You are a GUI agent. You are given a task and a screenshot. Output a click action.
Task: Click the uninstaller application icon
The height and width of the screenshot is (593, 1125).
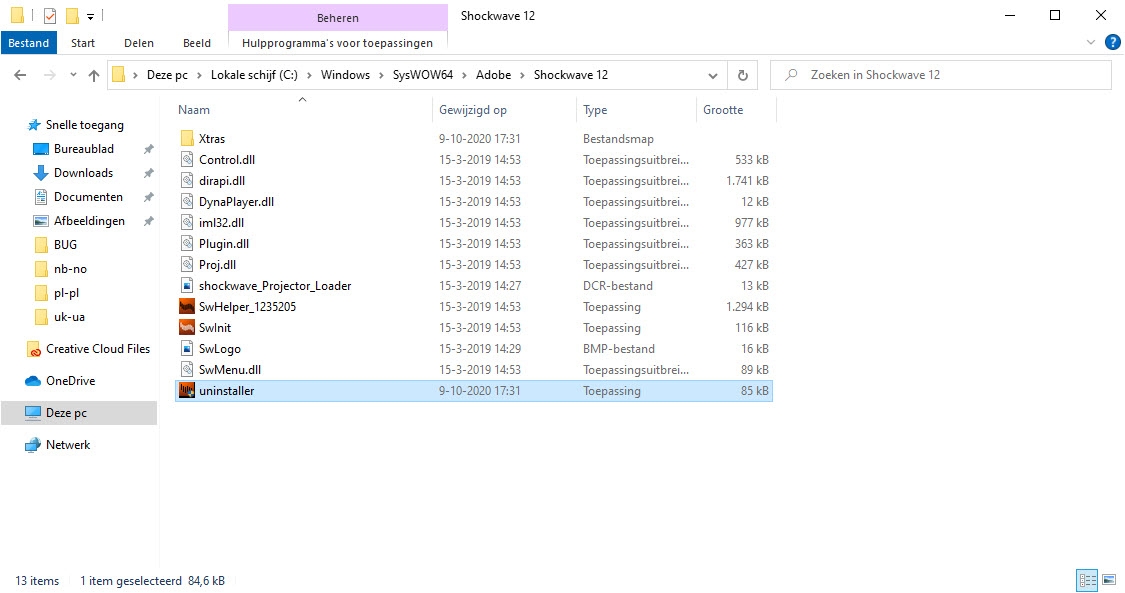(187, 391)
